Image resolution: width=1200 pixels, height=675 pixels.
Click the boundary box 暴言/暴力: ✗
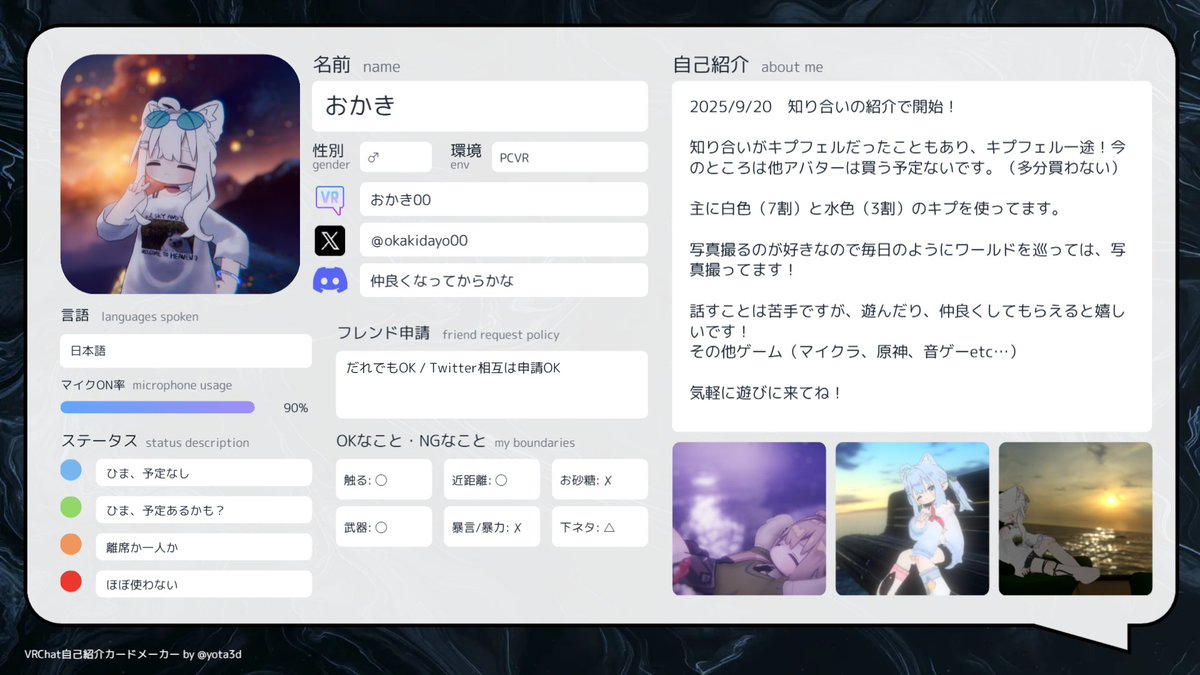click(492, 526)
